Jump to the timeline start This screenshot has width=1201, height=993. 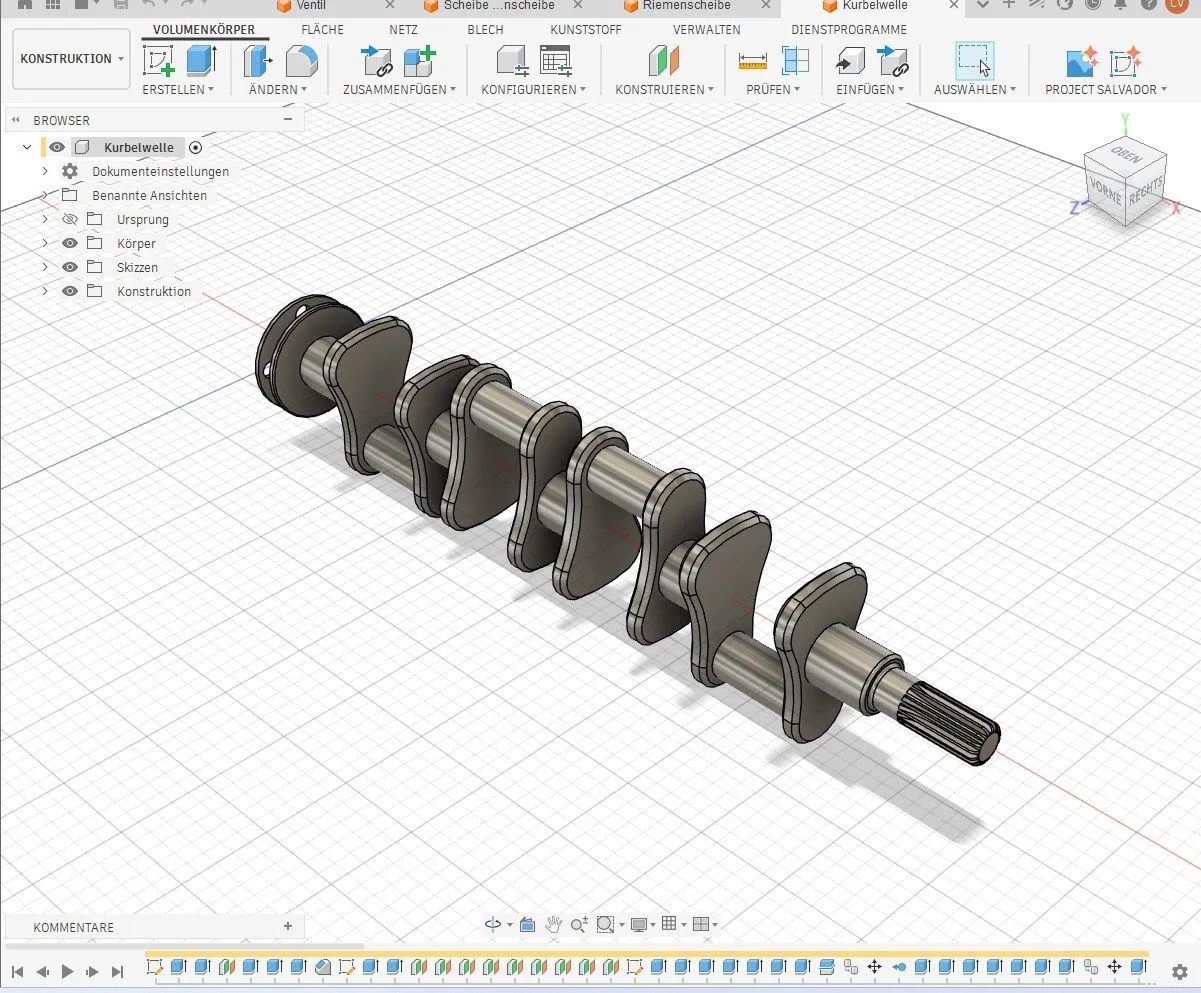(17, 971)
